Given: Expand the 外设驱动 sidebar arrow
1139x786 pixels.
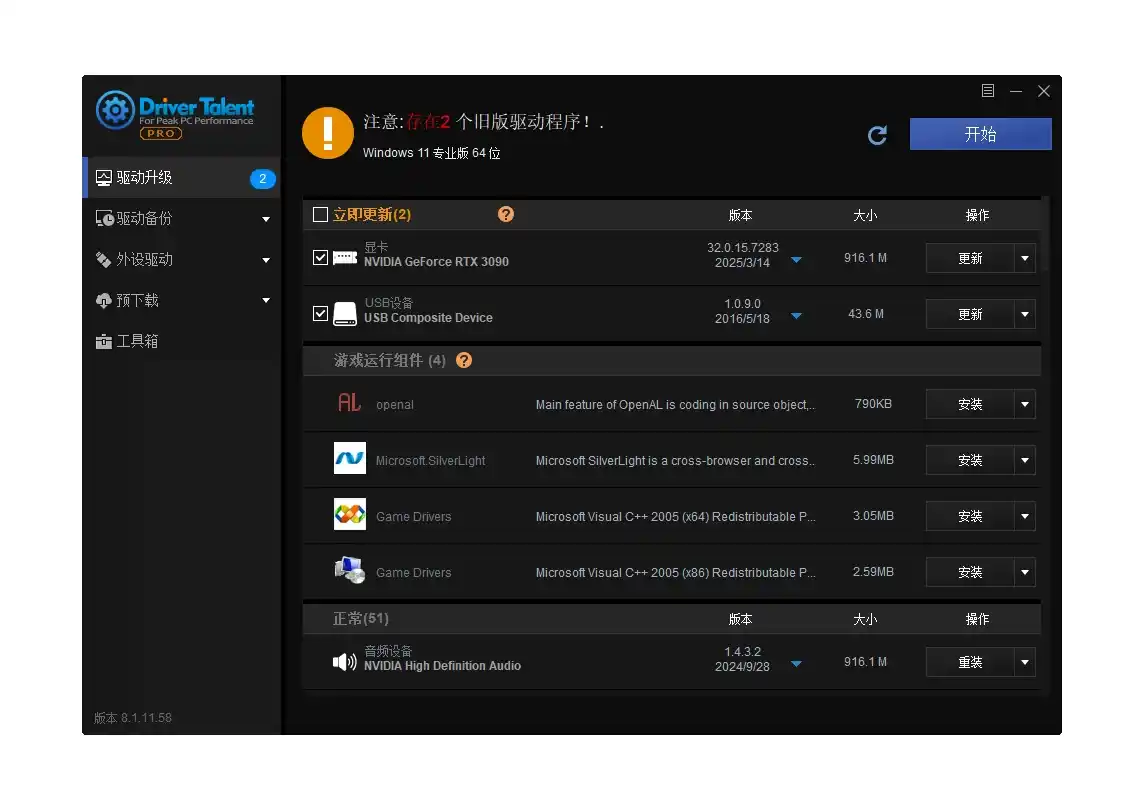Looking at the screenshot, I should (266, 260).
